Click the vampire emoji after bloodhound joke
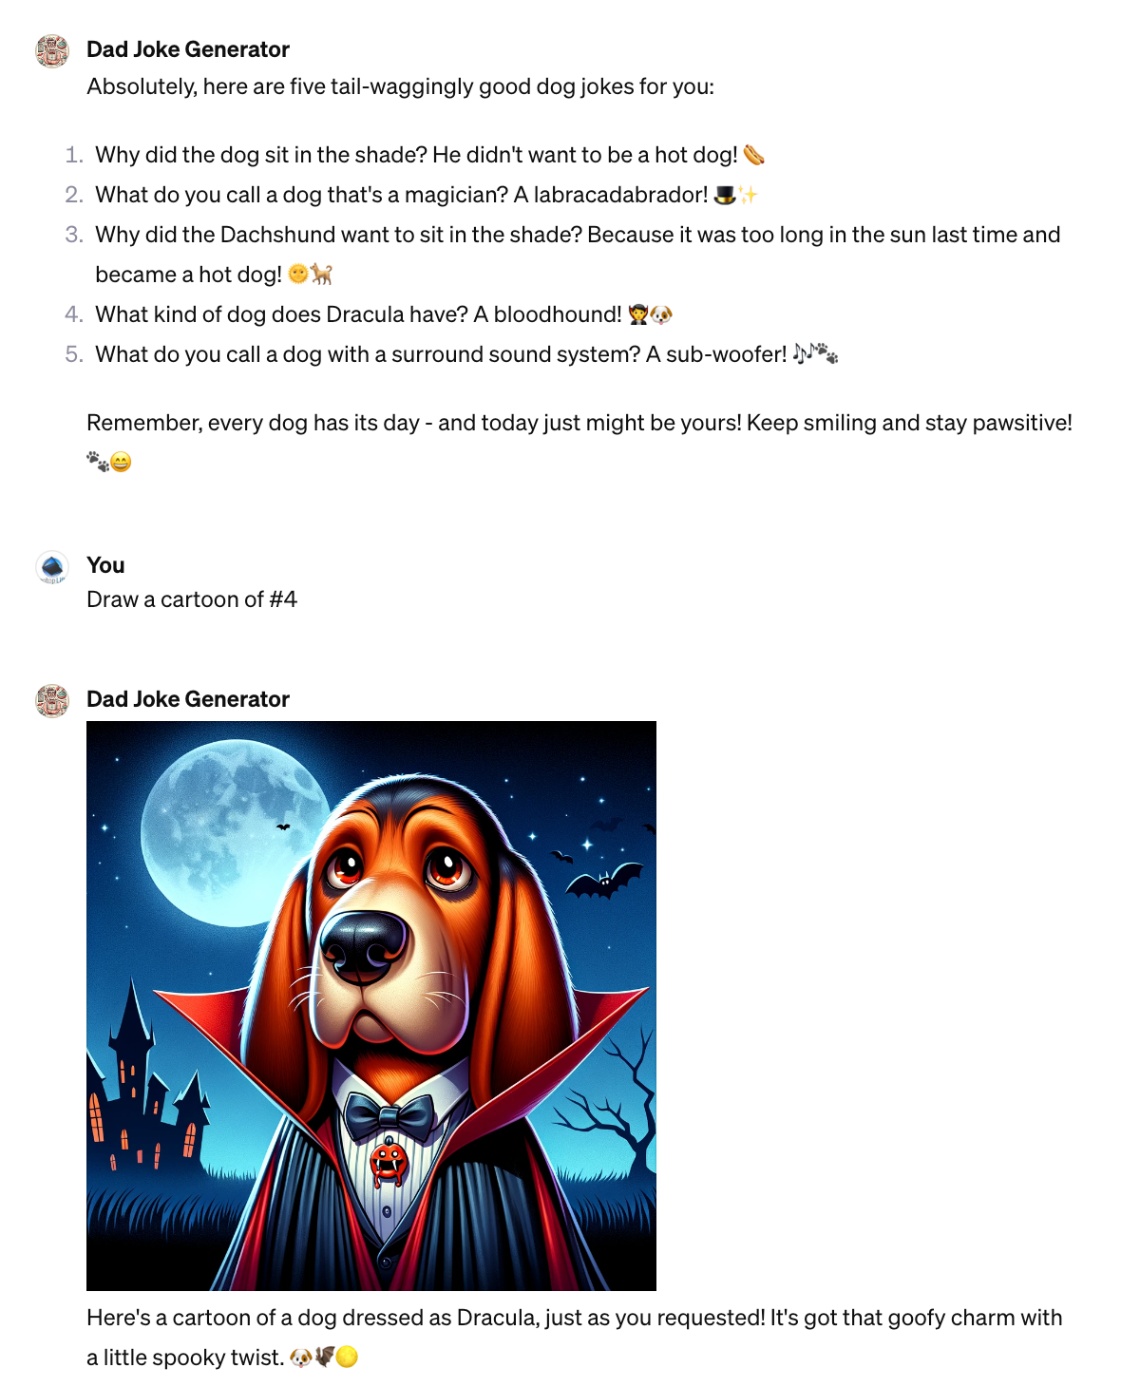 (638, 315)
